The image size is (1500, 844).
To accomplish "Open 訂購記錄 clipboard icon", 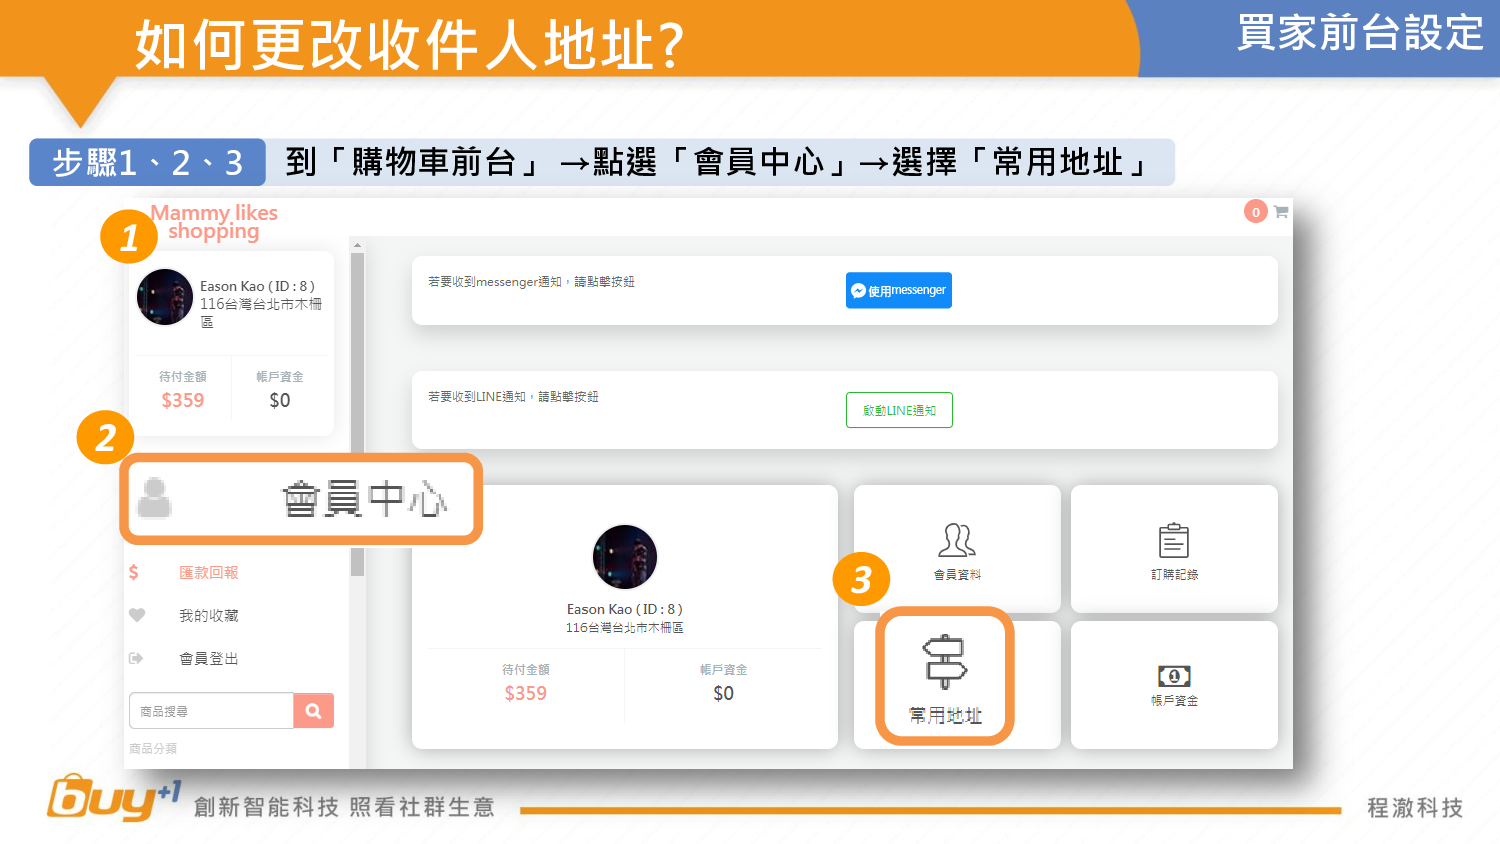I will [x=1174, y=540].
